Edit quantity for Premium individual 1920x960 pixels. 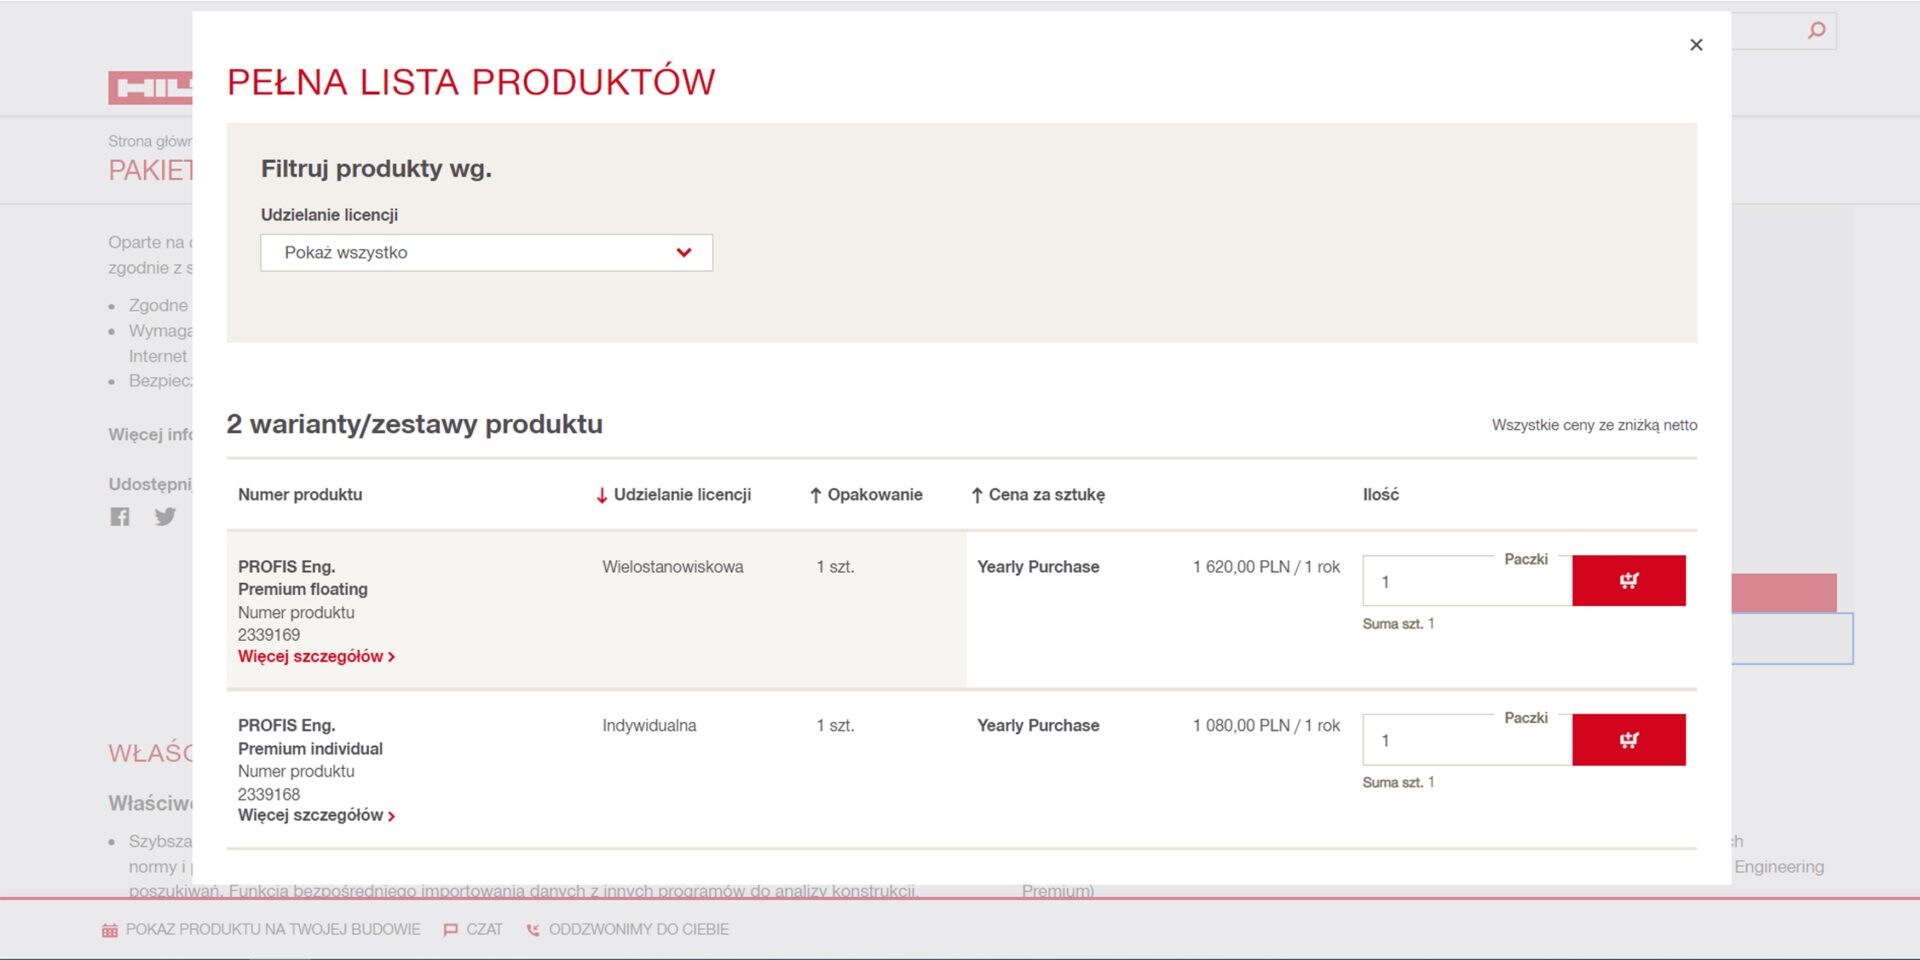coord(1467,740)
